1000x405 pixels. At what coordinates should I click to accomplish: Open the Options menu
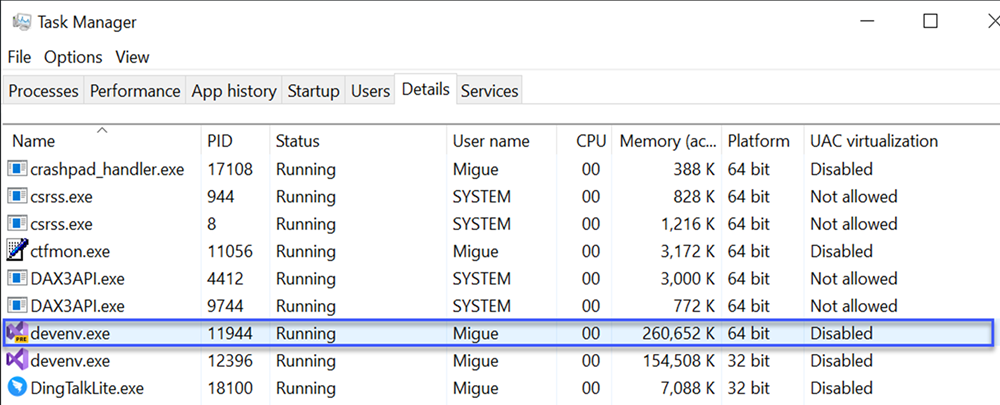pyautogui.click(x=73, y=57)
